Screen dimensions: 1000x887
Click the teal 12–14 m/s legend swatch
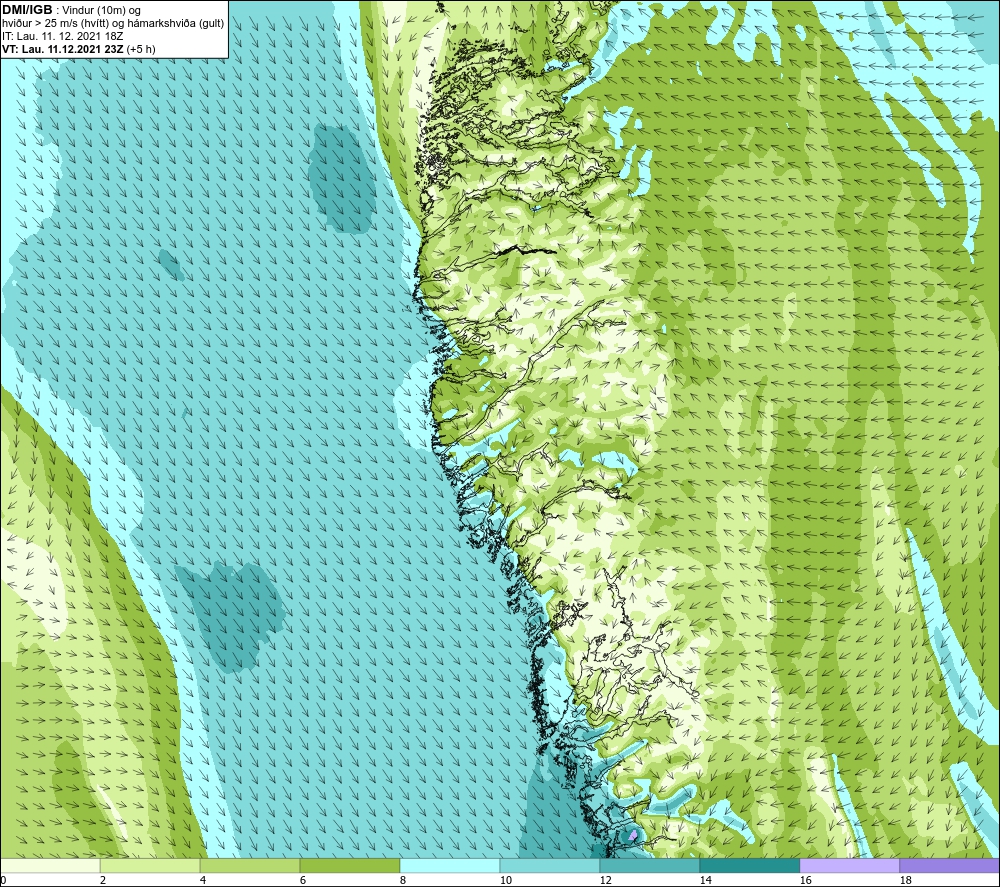[650, 866]
